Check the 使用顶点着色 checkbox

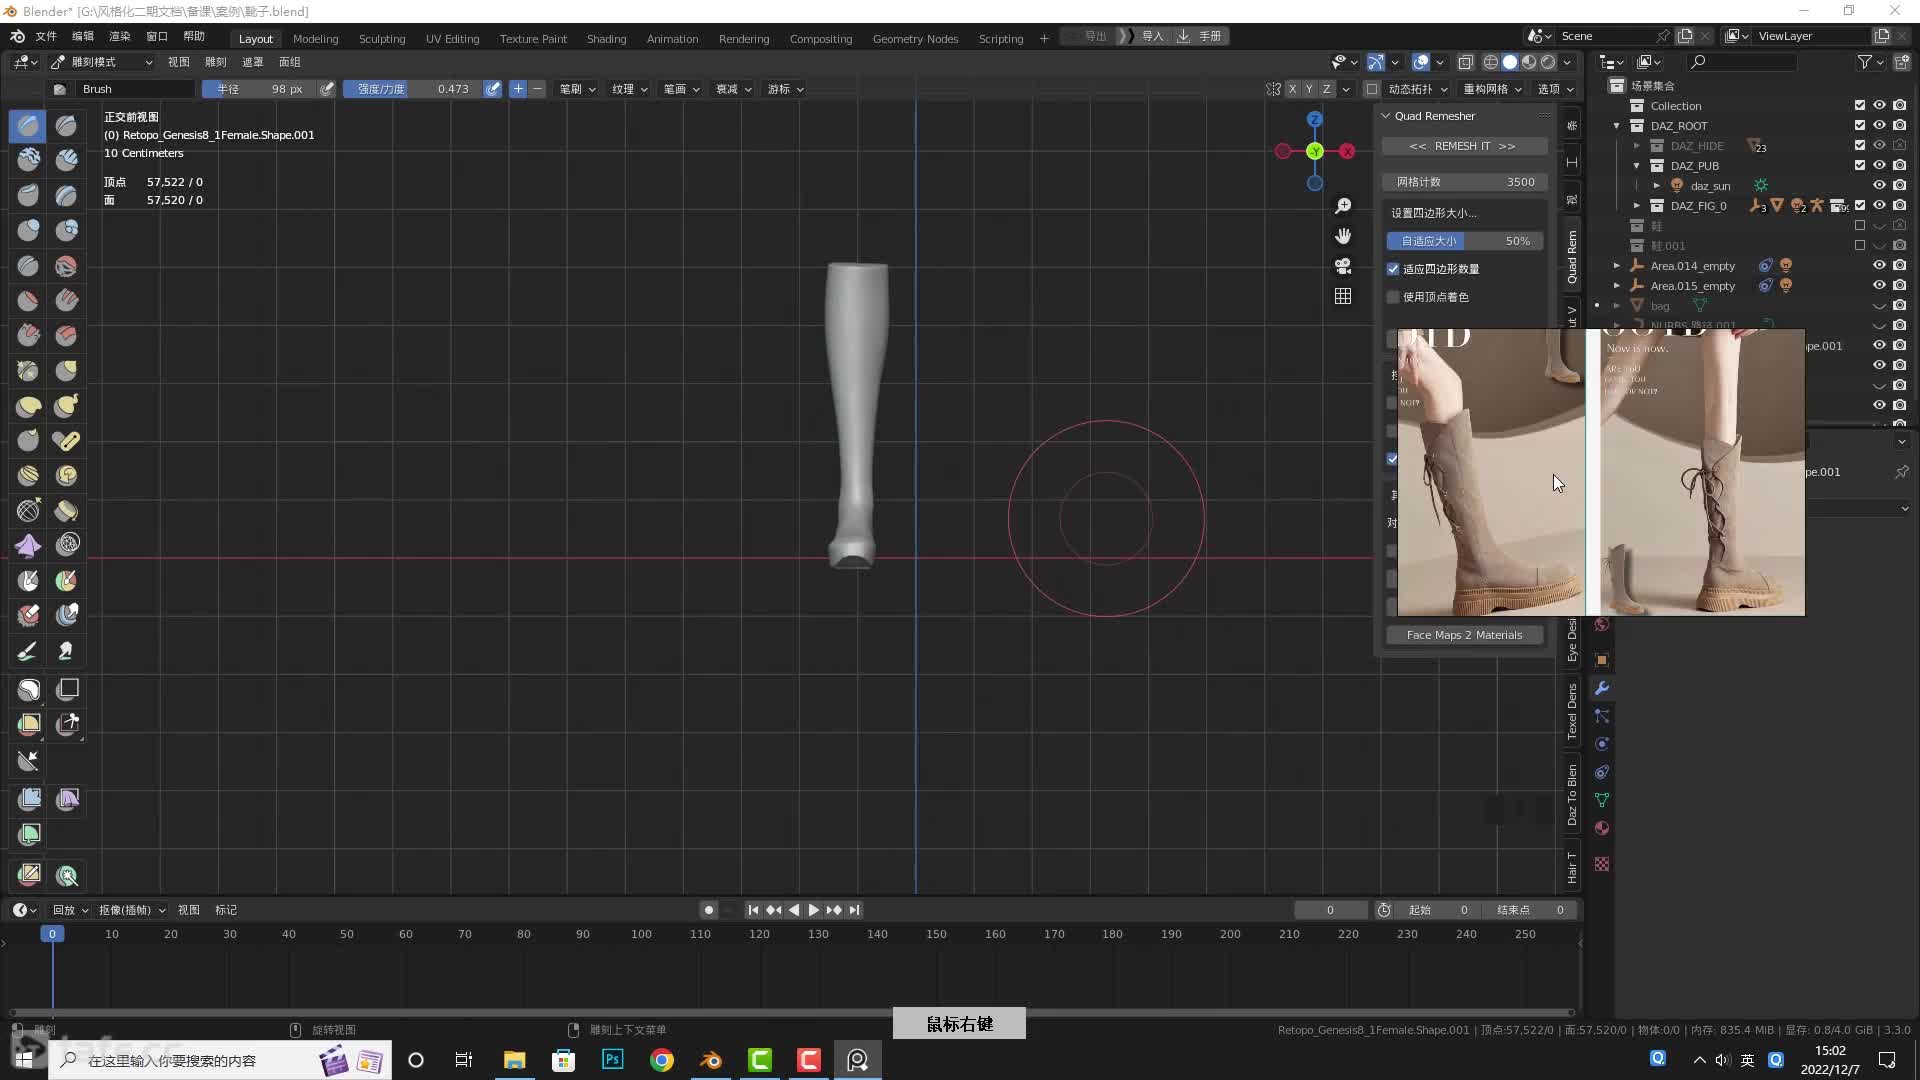point(1393,297)
